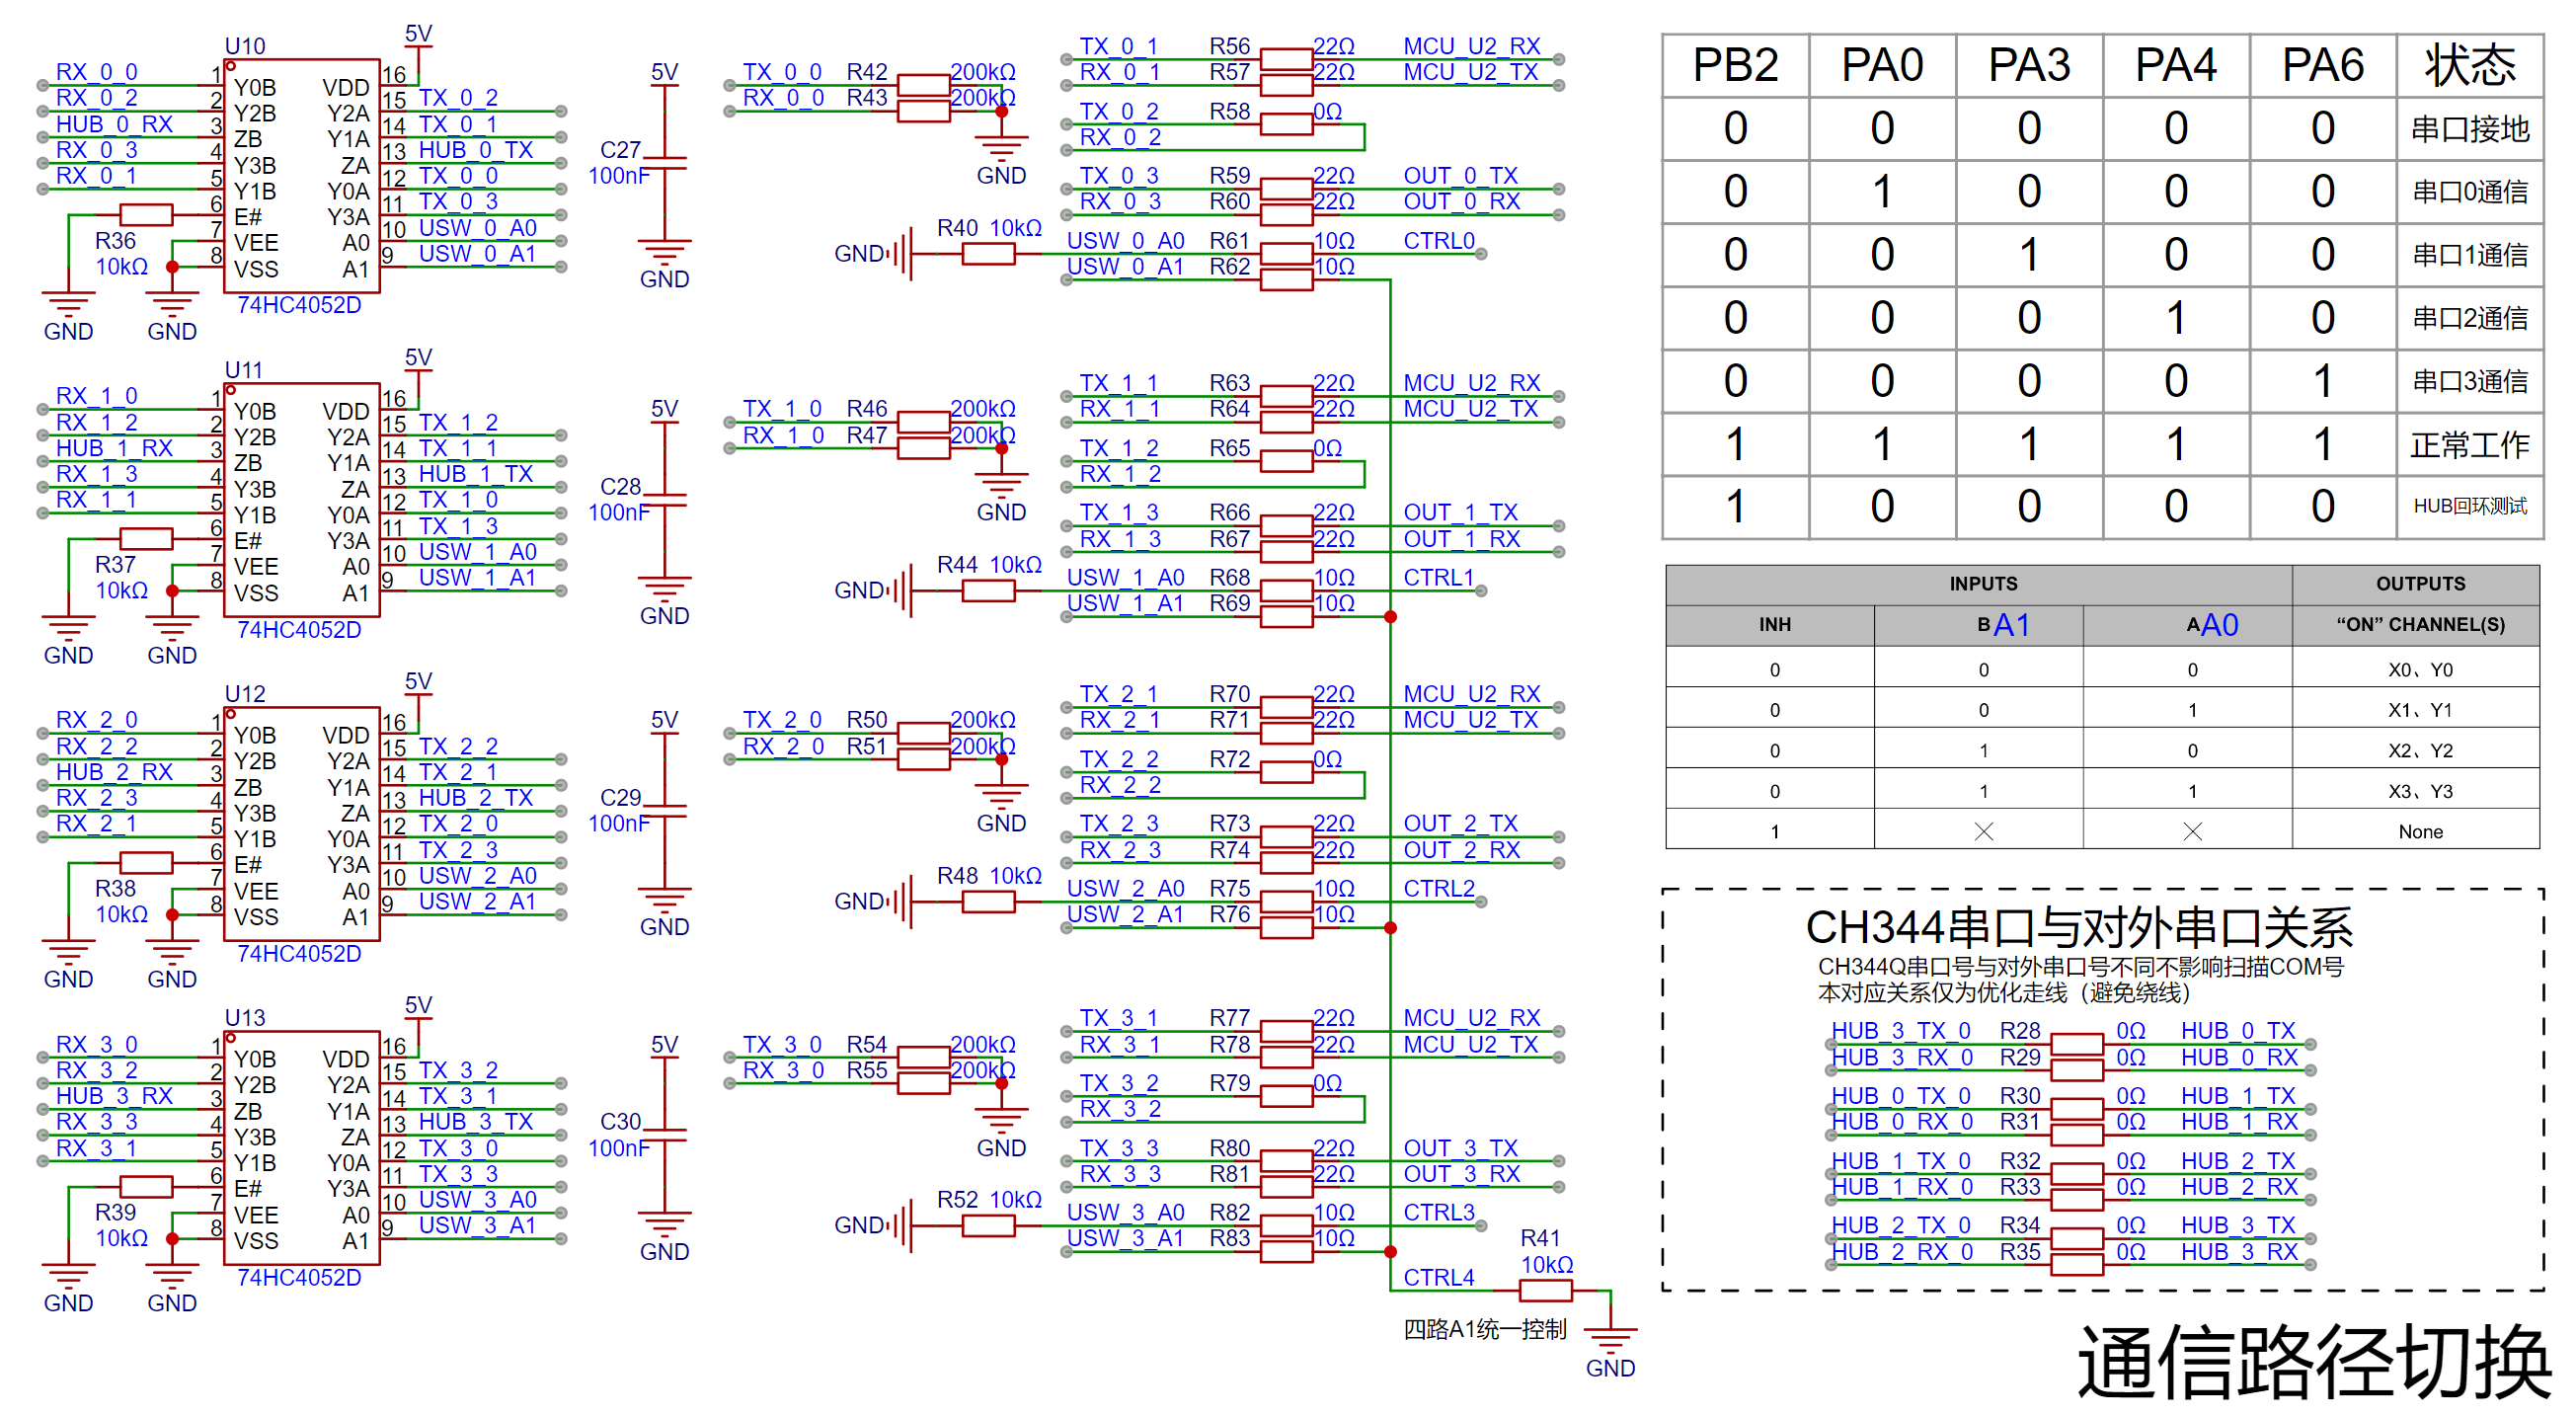The height and width of the screenshot is (1416, 2576).
Task: Select the HUB_1_TX net label on U11
Action: click(x=476, y=474)
